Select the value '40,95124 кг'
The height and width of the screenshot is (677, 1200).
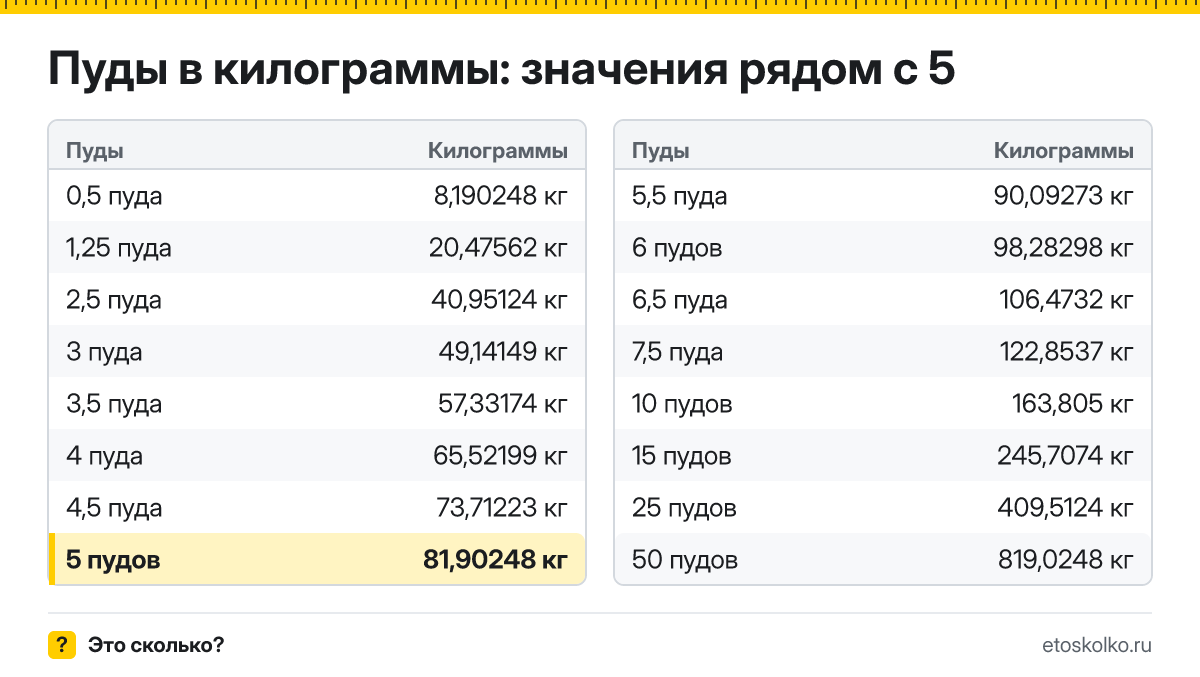coord(498,300)
